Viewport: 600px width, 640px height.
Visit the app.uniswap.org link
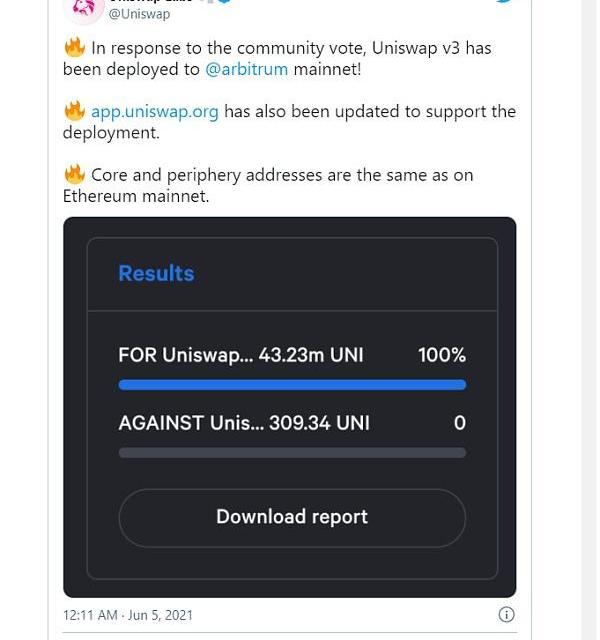(155, 111)
